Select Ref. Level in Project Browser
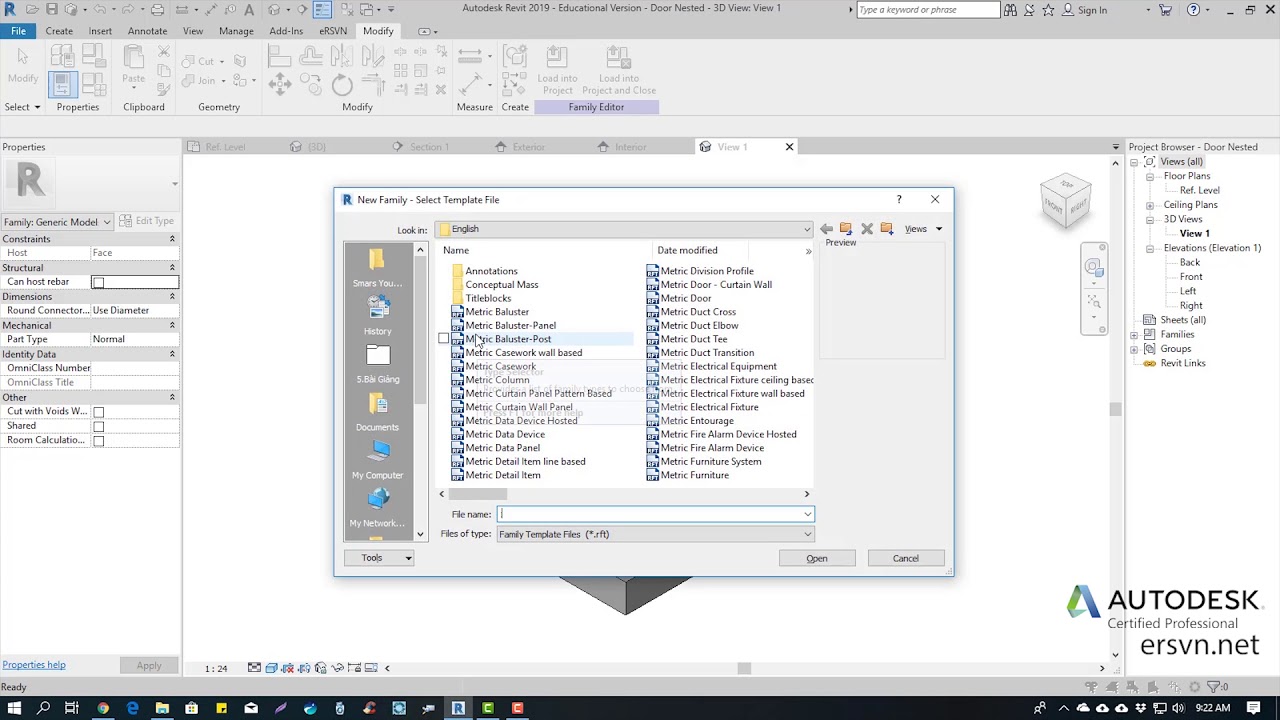1280x720 pixels. pyautogui.click(x=1199, y=190)
